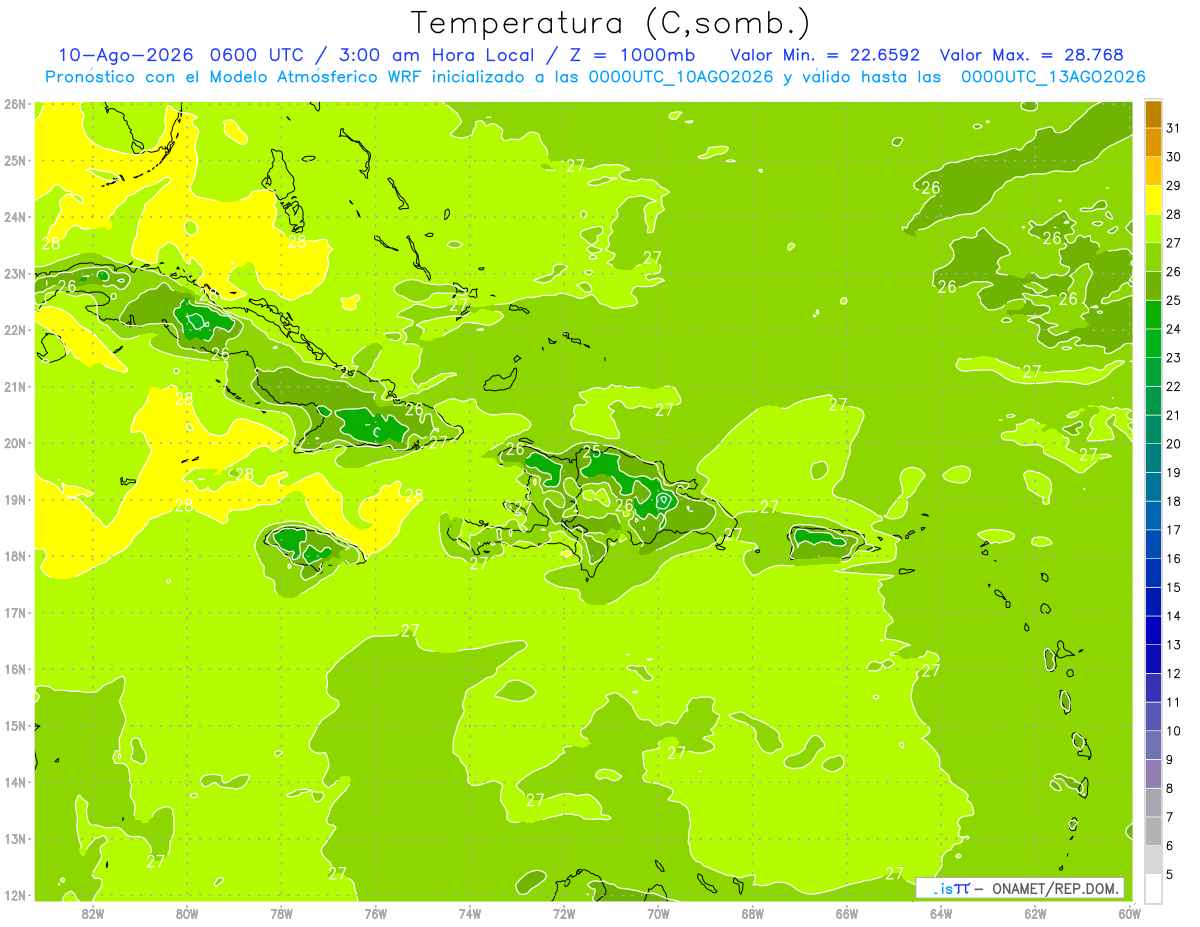
Task: Click the '25' contour label over Hispaniola
Action: pos(592,451)
